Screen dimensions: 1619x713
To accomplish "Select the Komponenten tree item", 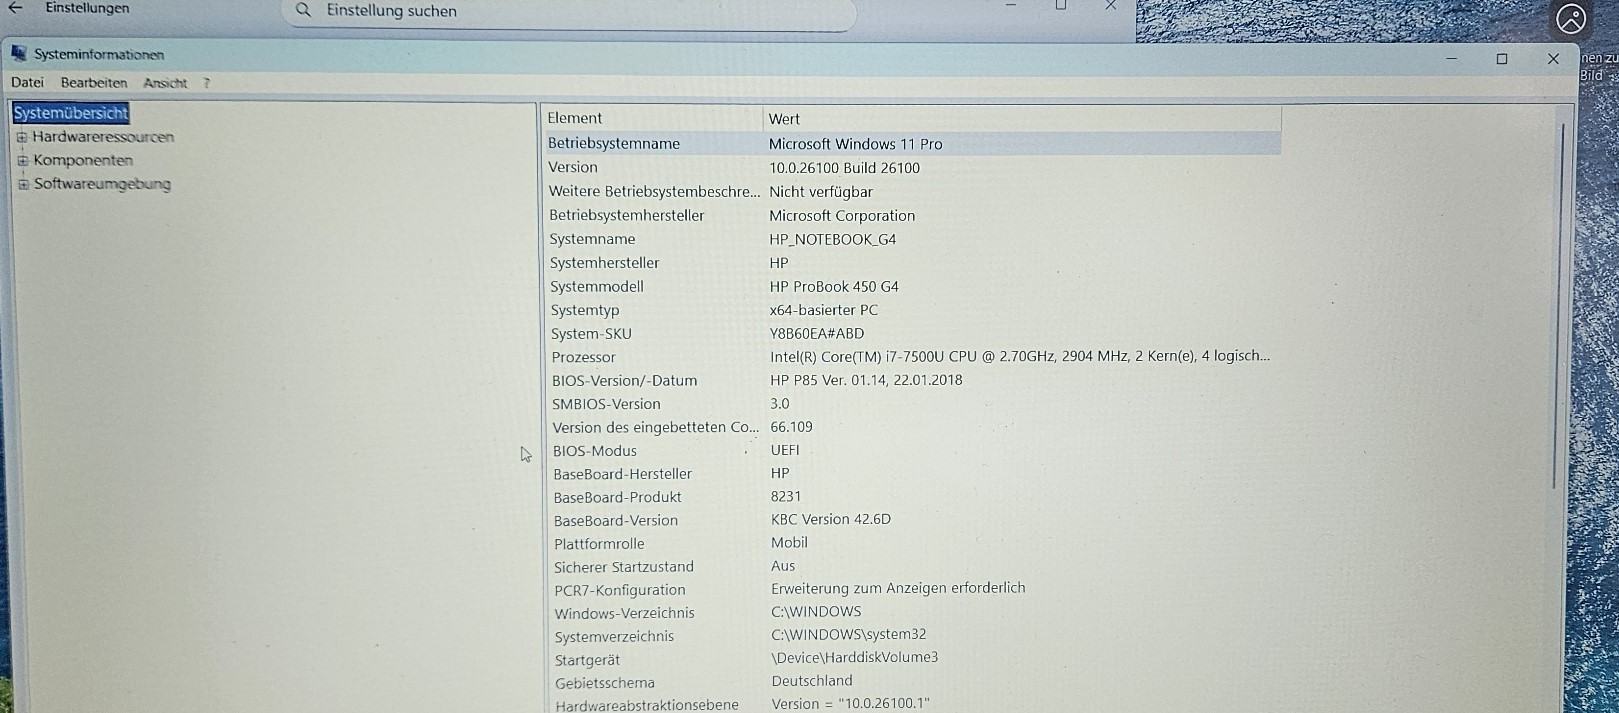I will click(83, 160).
